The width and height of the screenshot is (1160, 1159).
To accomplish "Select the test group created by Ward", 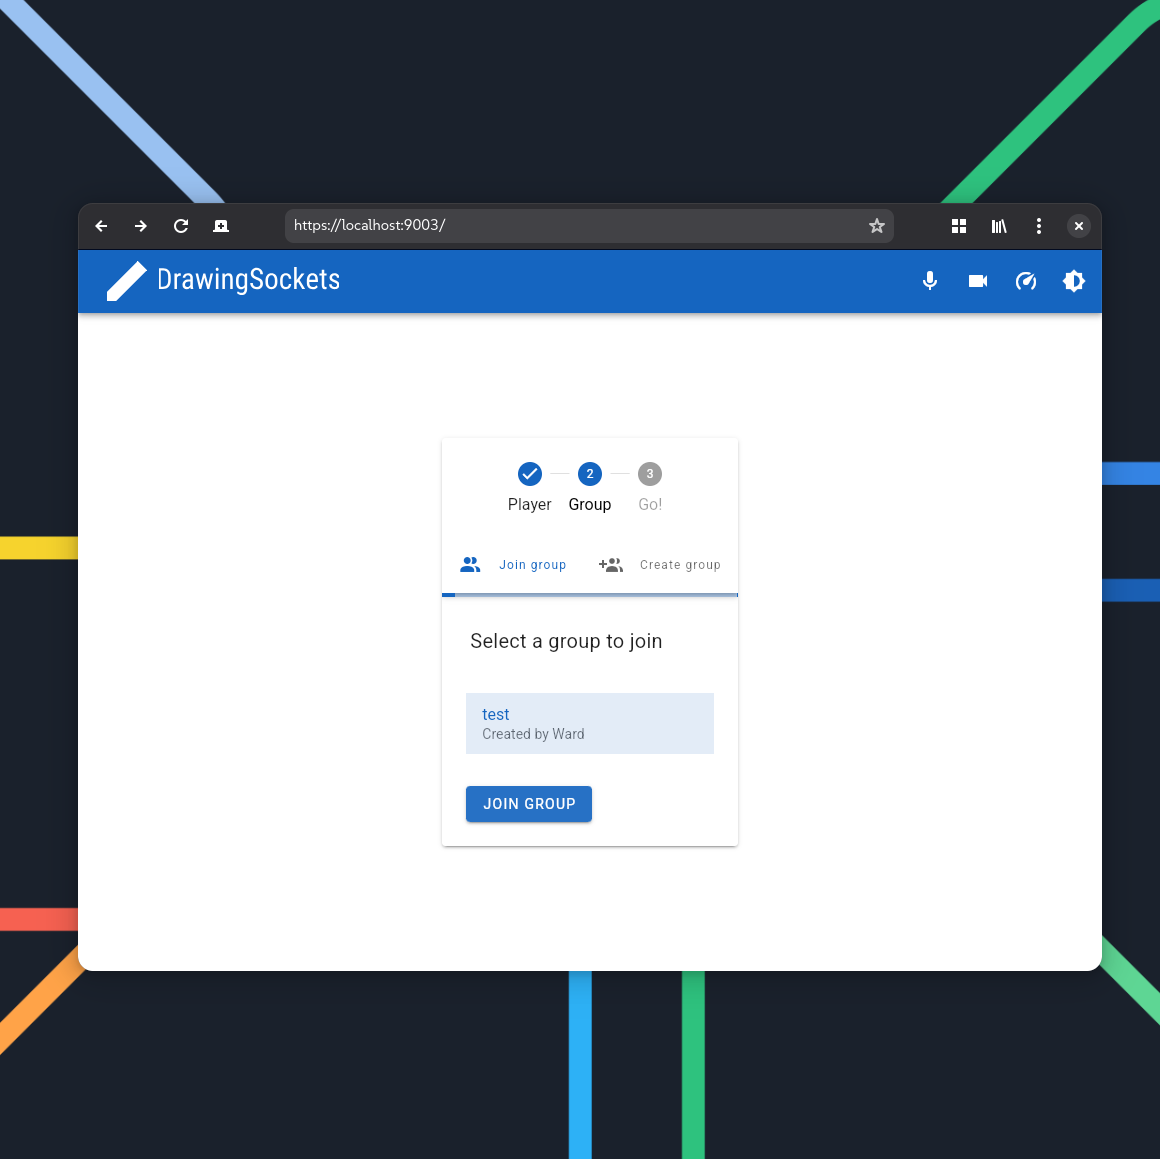I will (x=589, y=723).
